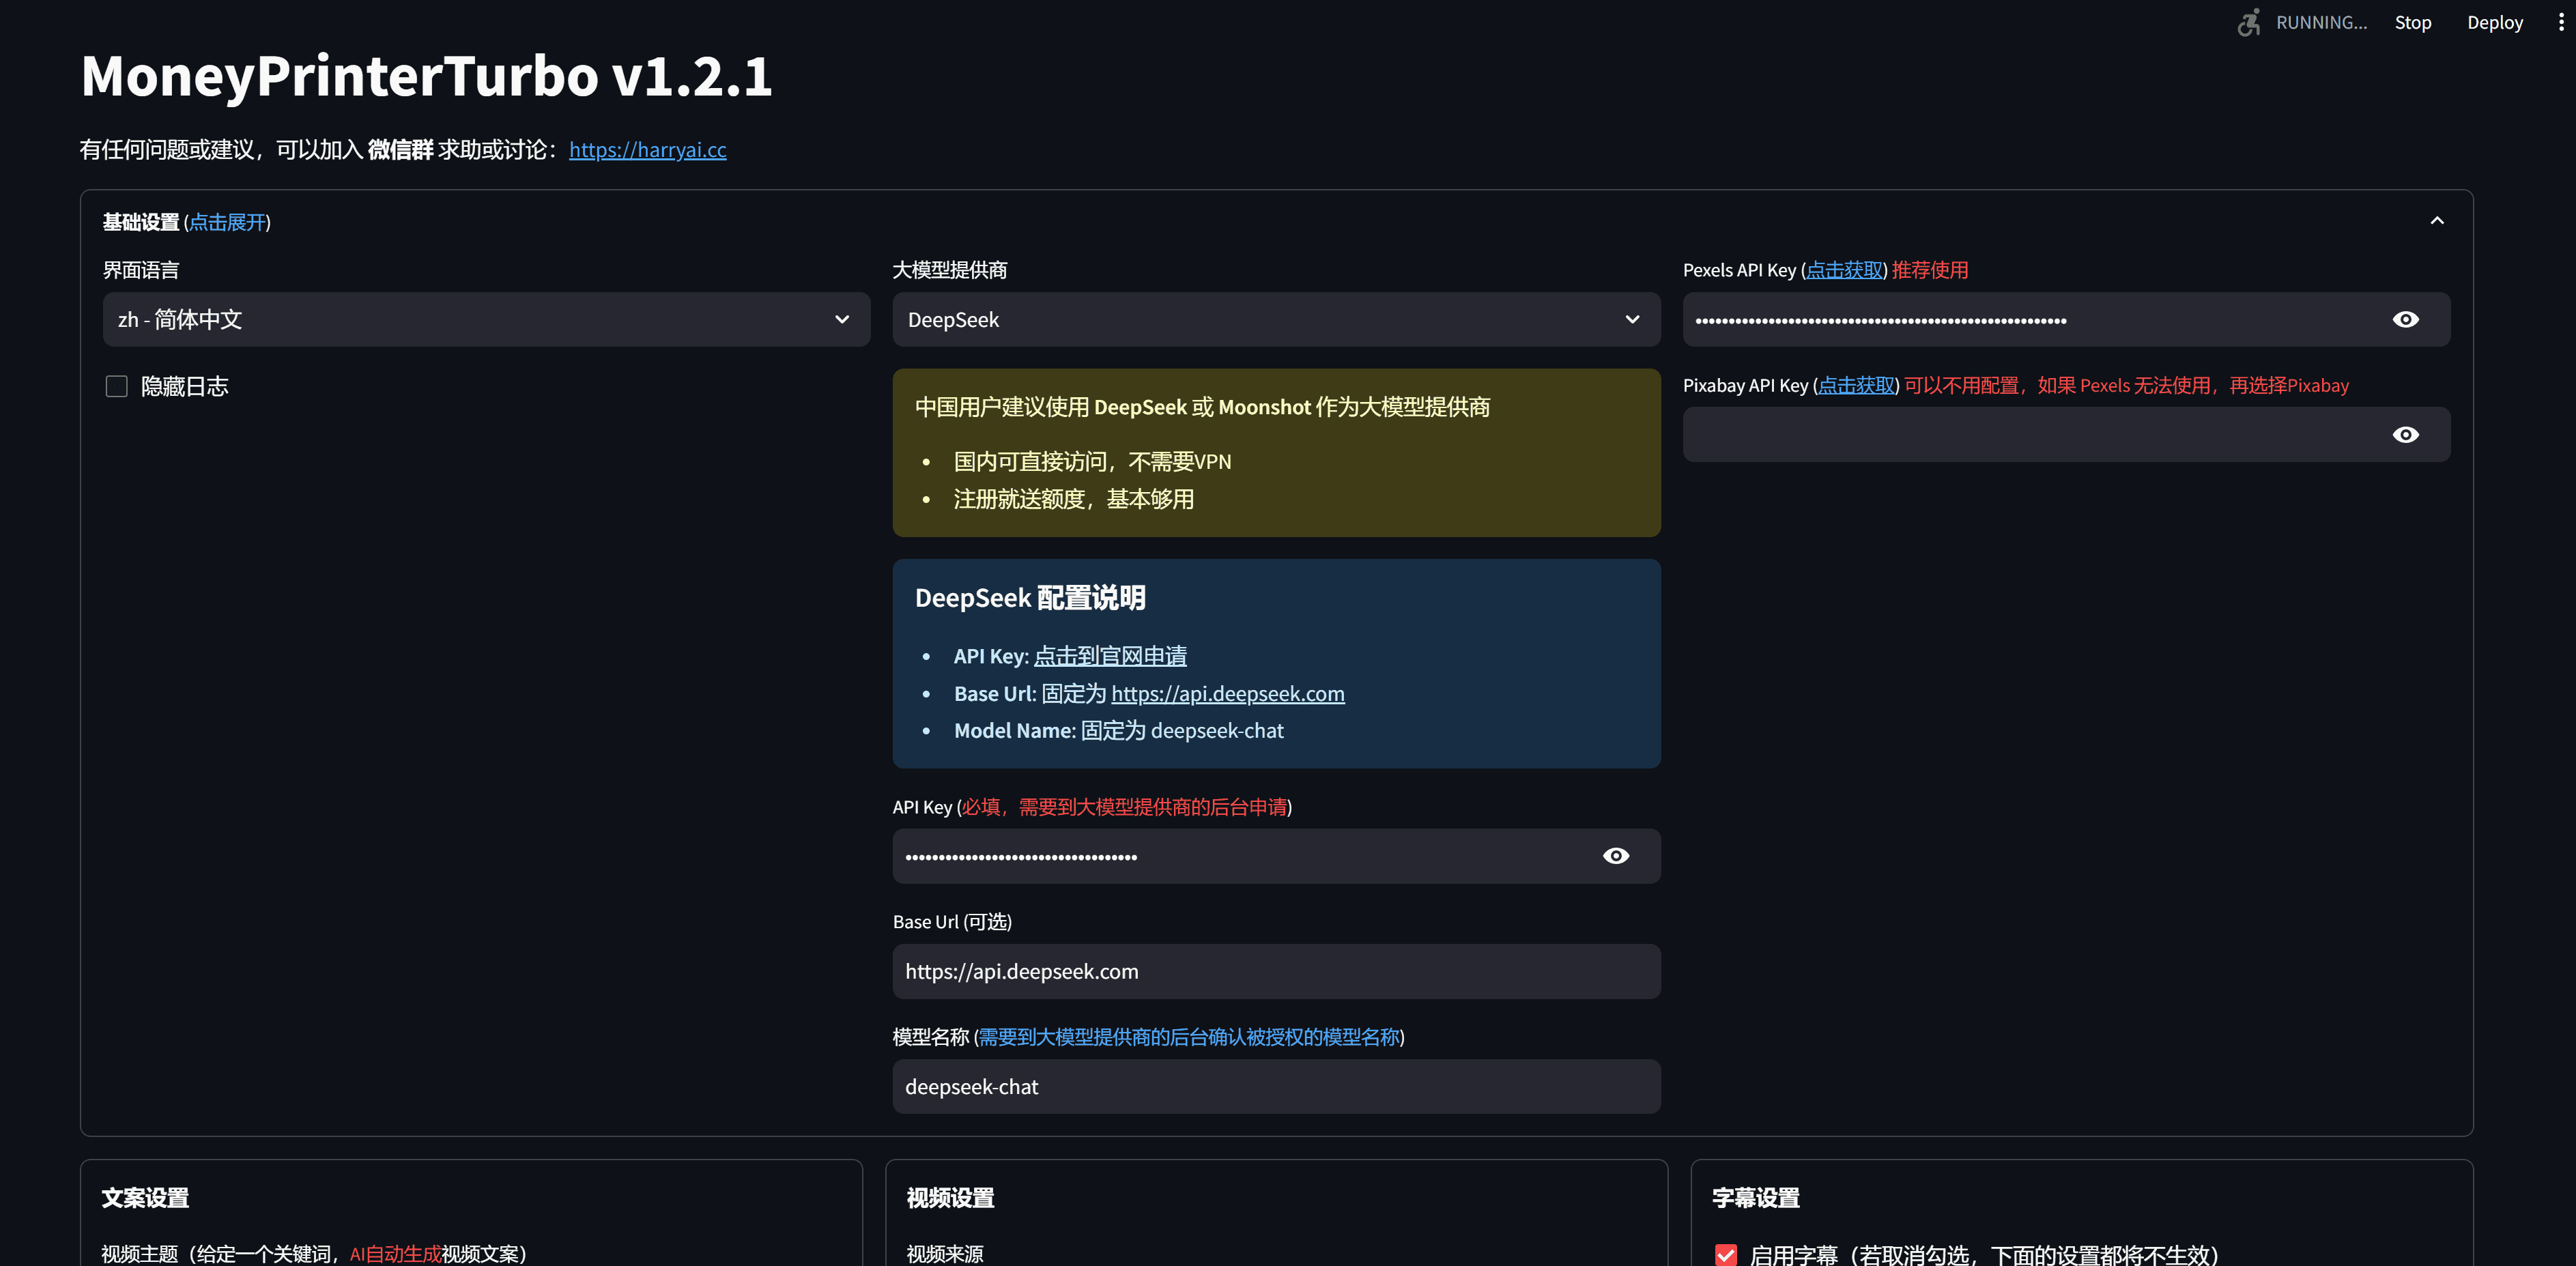Viewport: 2576px width, 1266px height.
Task: Open the 界面语言 dropdown
Action: (x=486, y=319)
